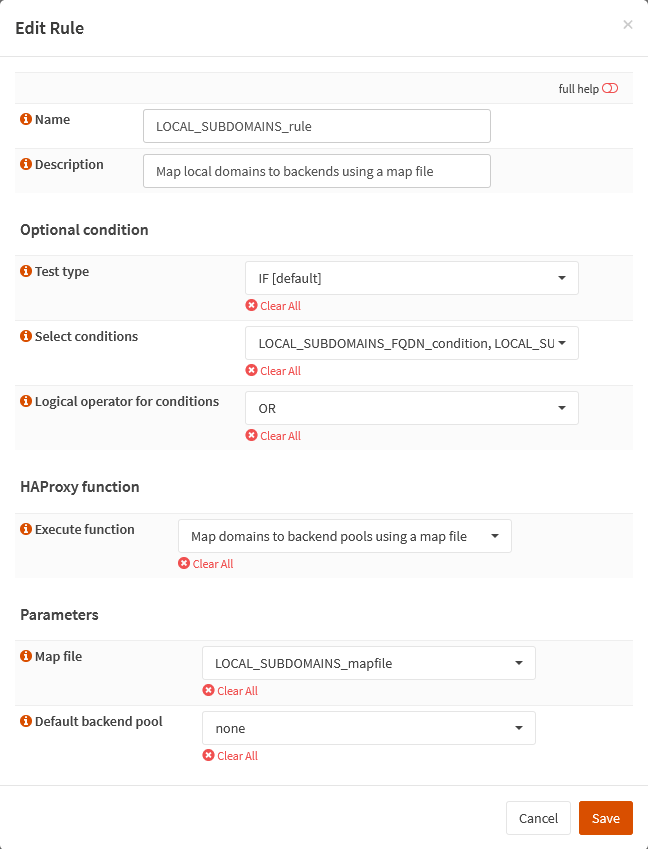Clear All under Map file
648x849 pixels.
230,691
